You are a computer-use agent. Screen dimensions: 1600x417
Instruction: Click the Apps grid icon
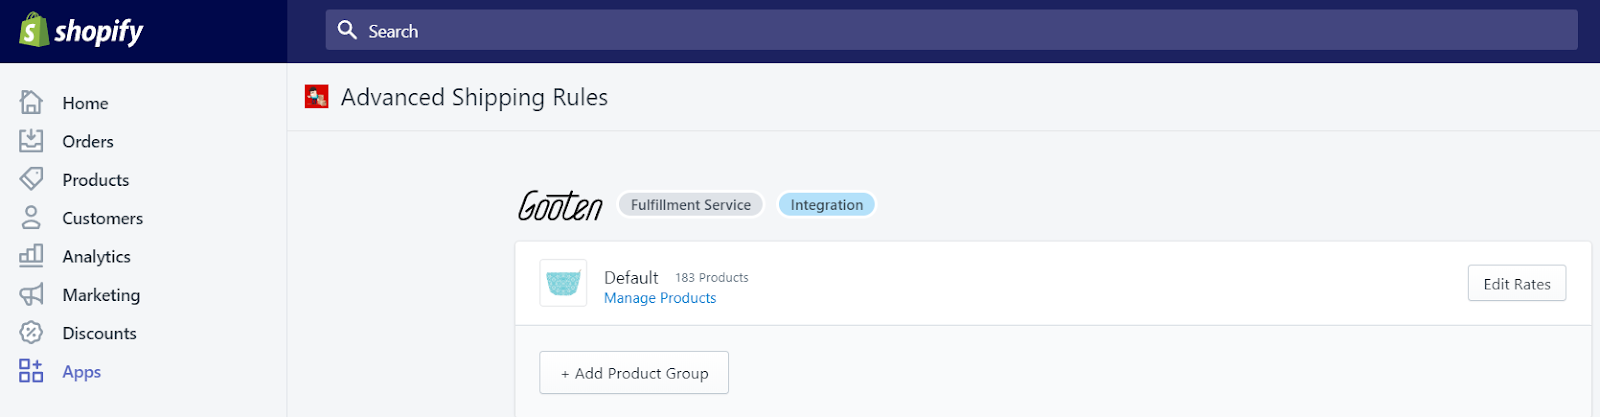point(31,371)
